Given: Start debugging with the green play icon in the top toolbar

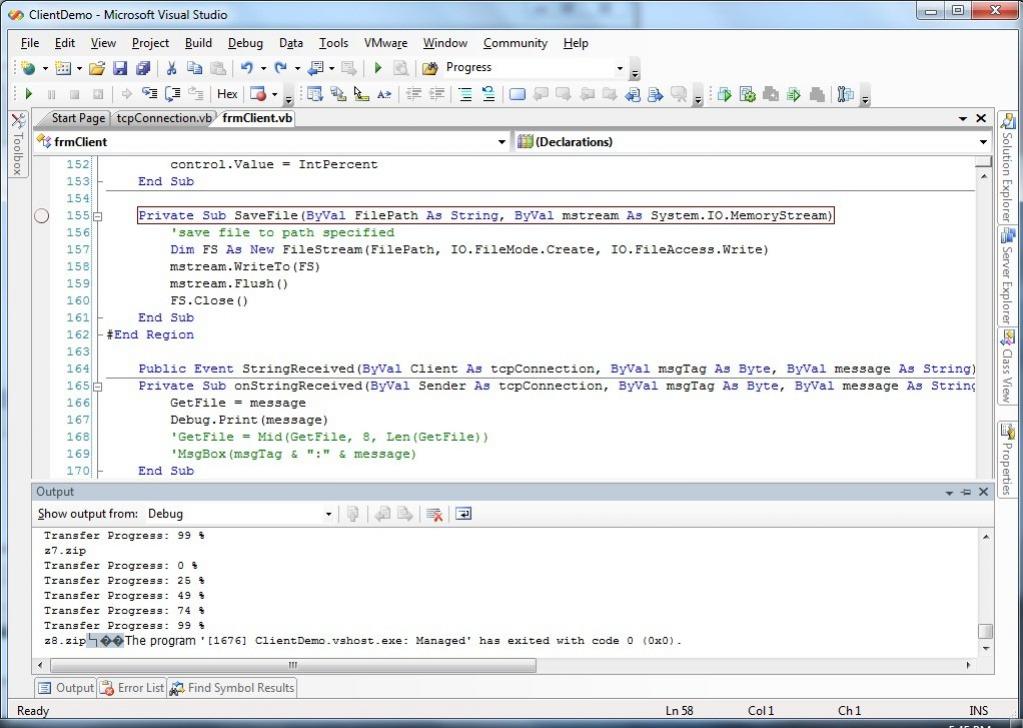Looking at the screenshot, I should (378, 68).
